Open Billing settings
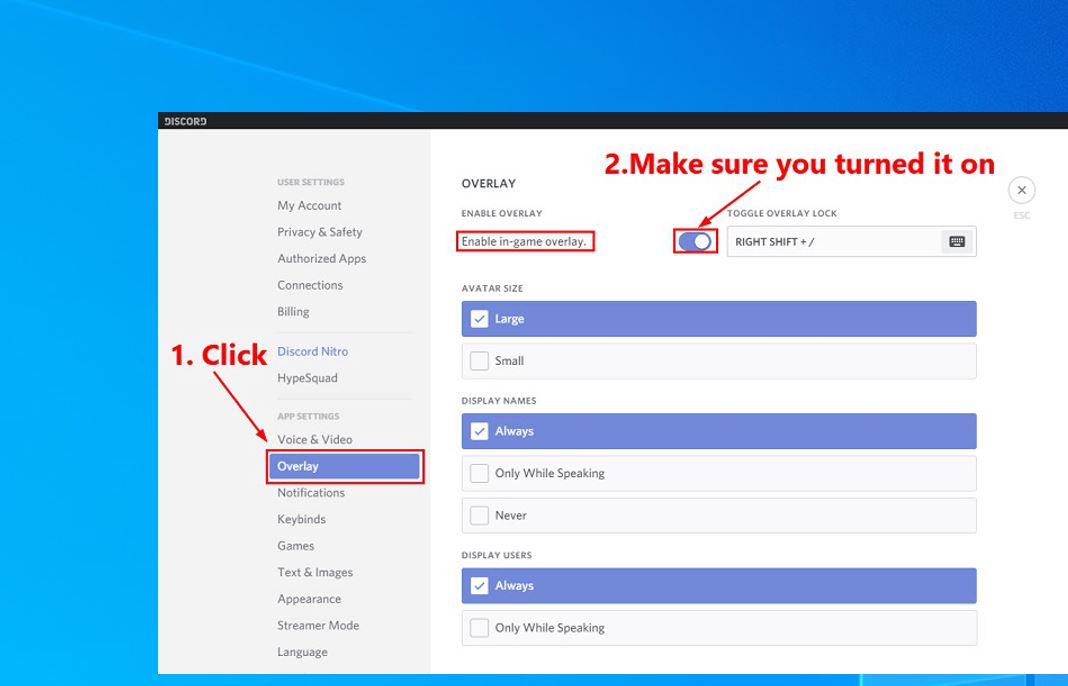 pyautogui.click(x=293, y=312)
